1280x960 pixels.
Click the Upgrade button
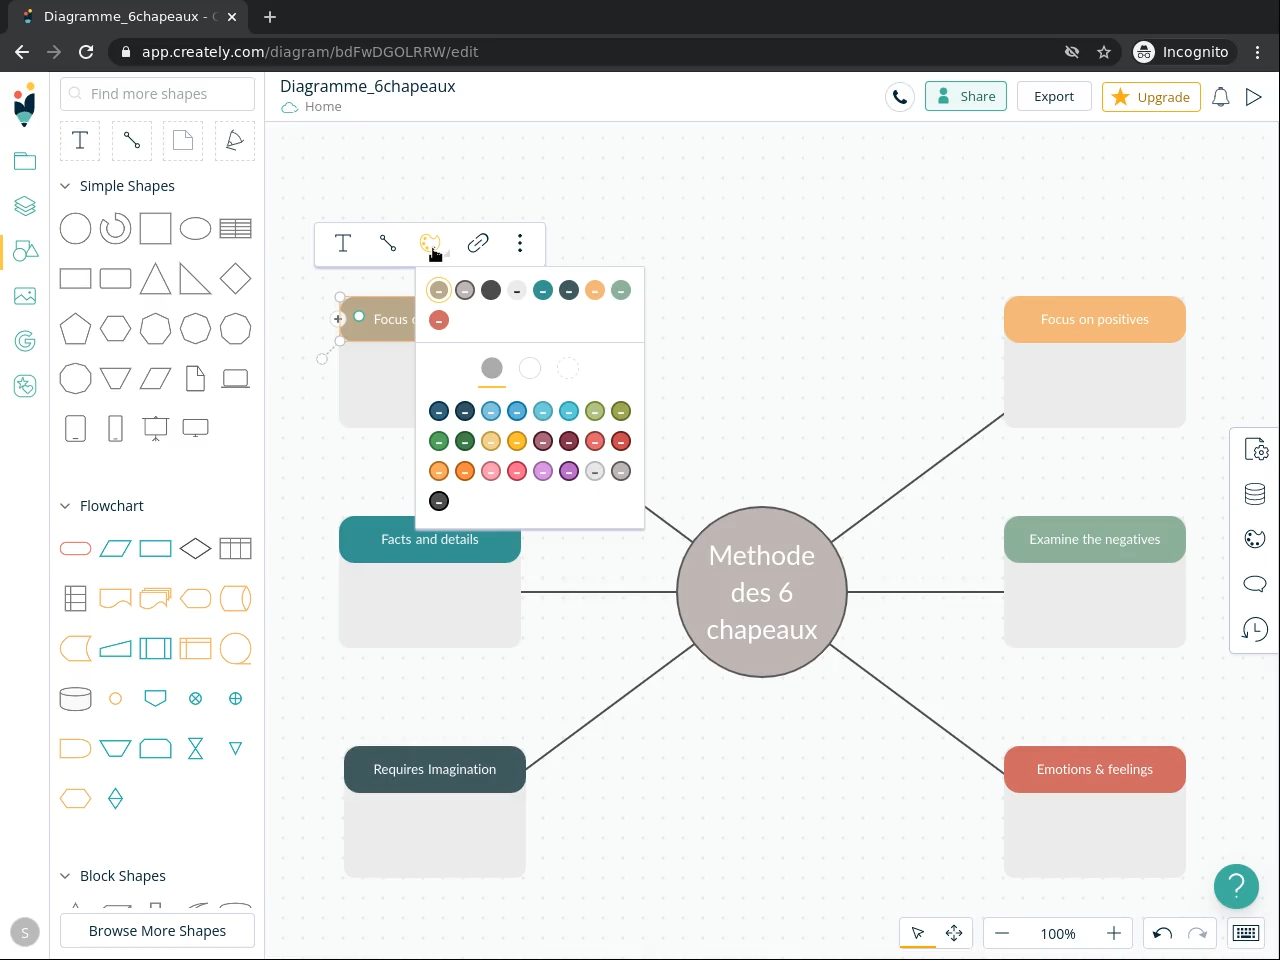pyautogui.click(x=1151, y=97)
